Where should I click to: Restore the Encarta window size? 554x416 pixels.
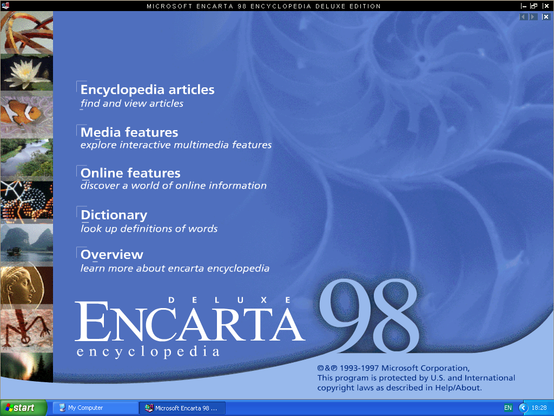(534, 6)
